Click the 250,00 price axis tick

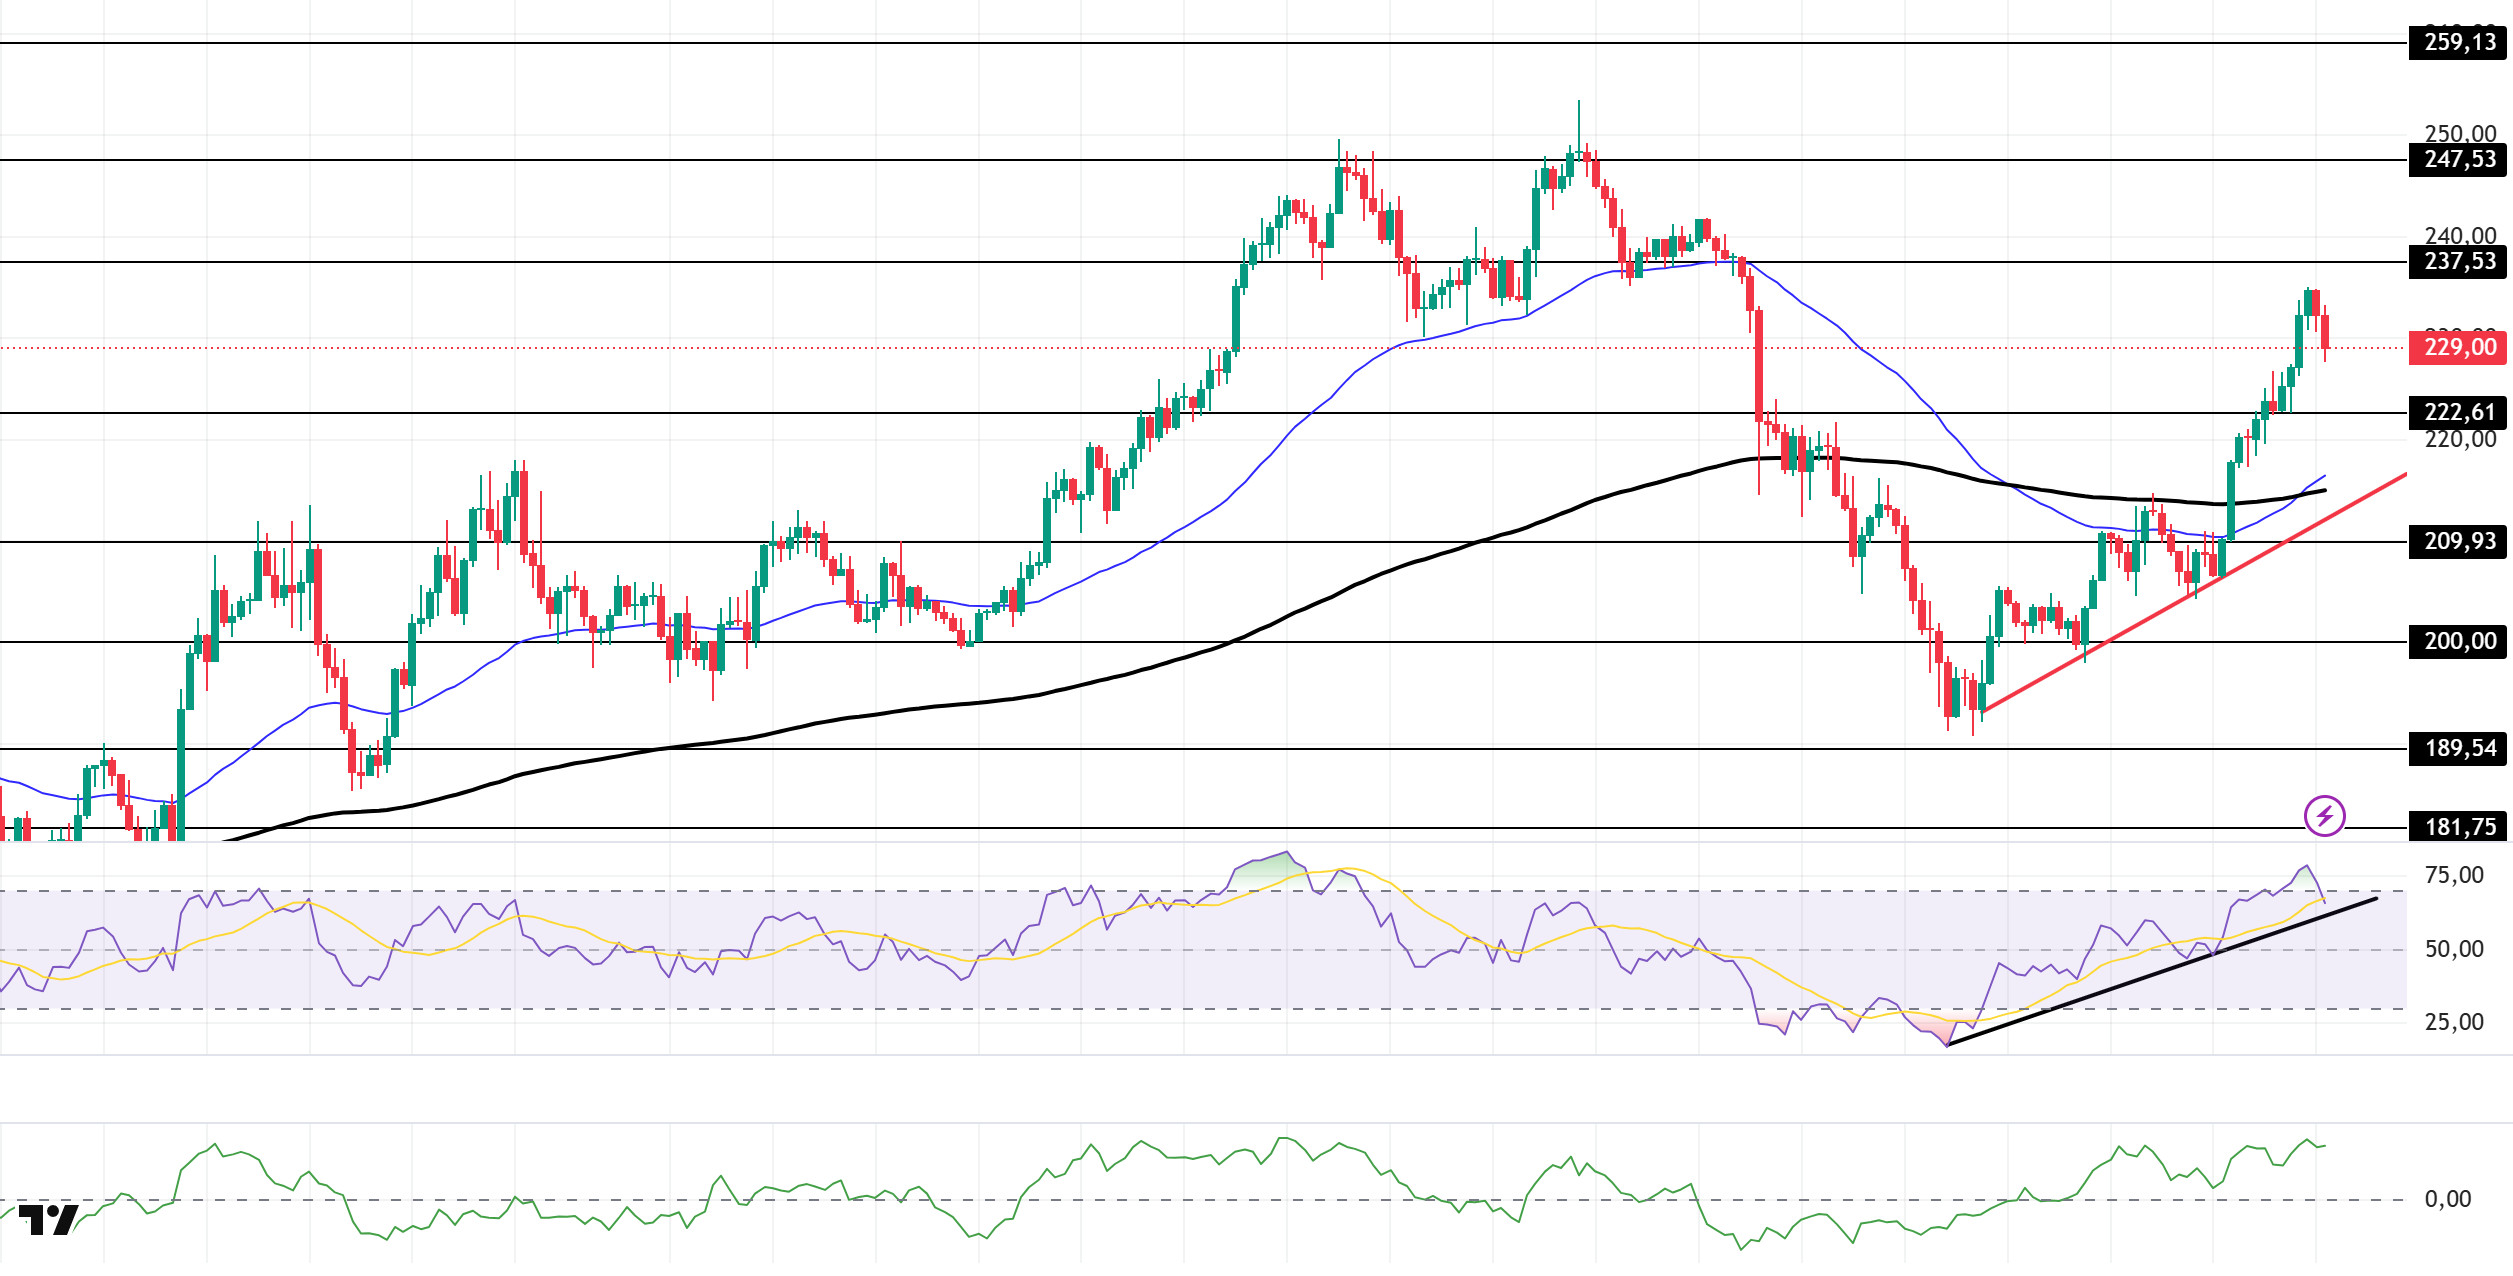[2459, 132]
